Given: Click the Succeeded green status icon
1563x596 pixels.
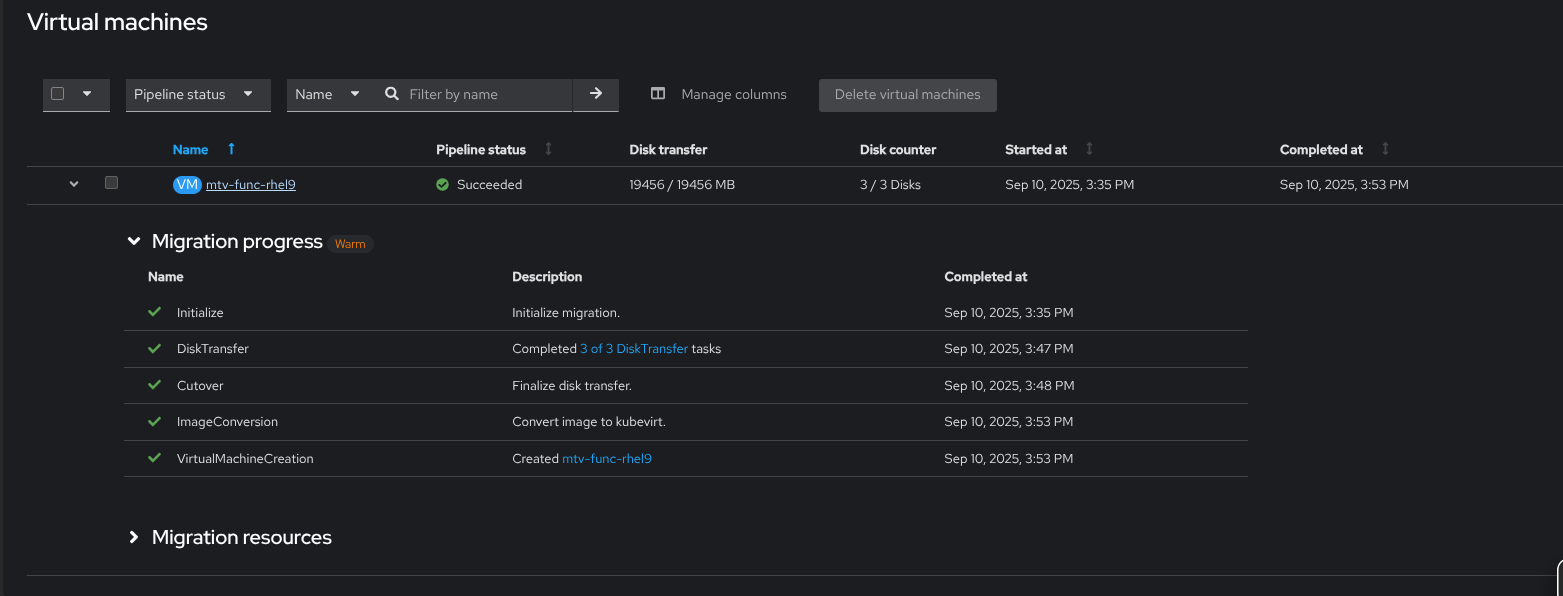Looking at the screenshot, I should (x=442, y=185).
